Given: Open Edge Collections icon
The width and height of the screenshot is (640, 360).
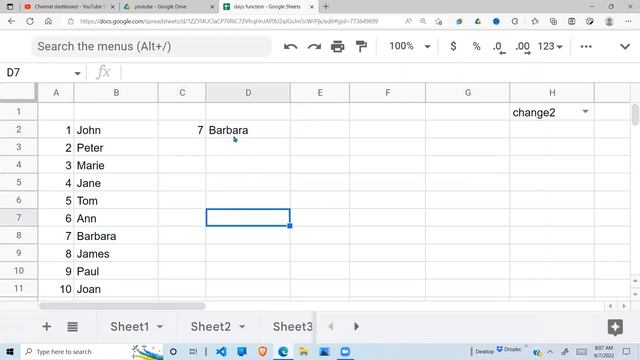Looking at the screenshot, I should coord(553,21).
